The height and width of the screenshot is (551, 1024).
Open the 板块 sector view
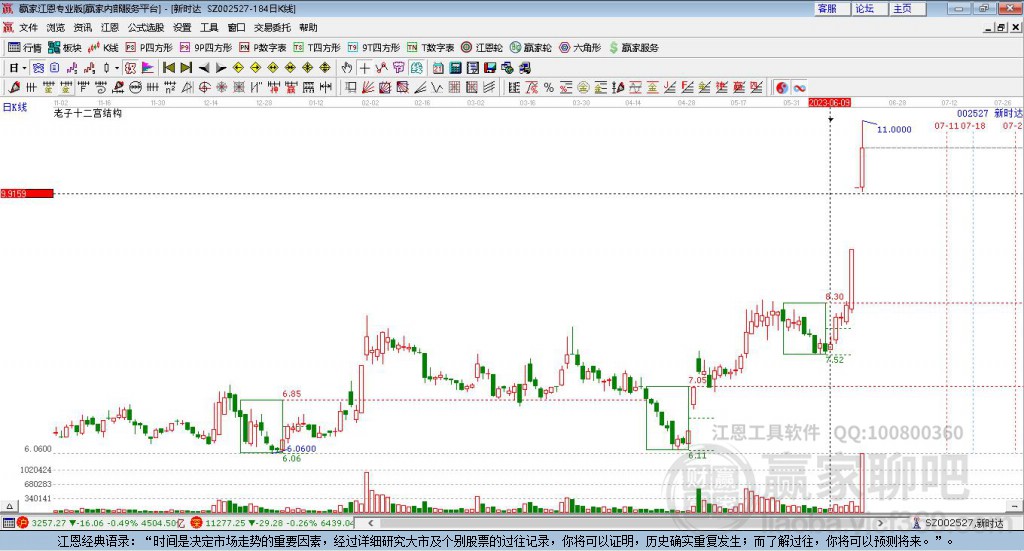pos(64,48)
